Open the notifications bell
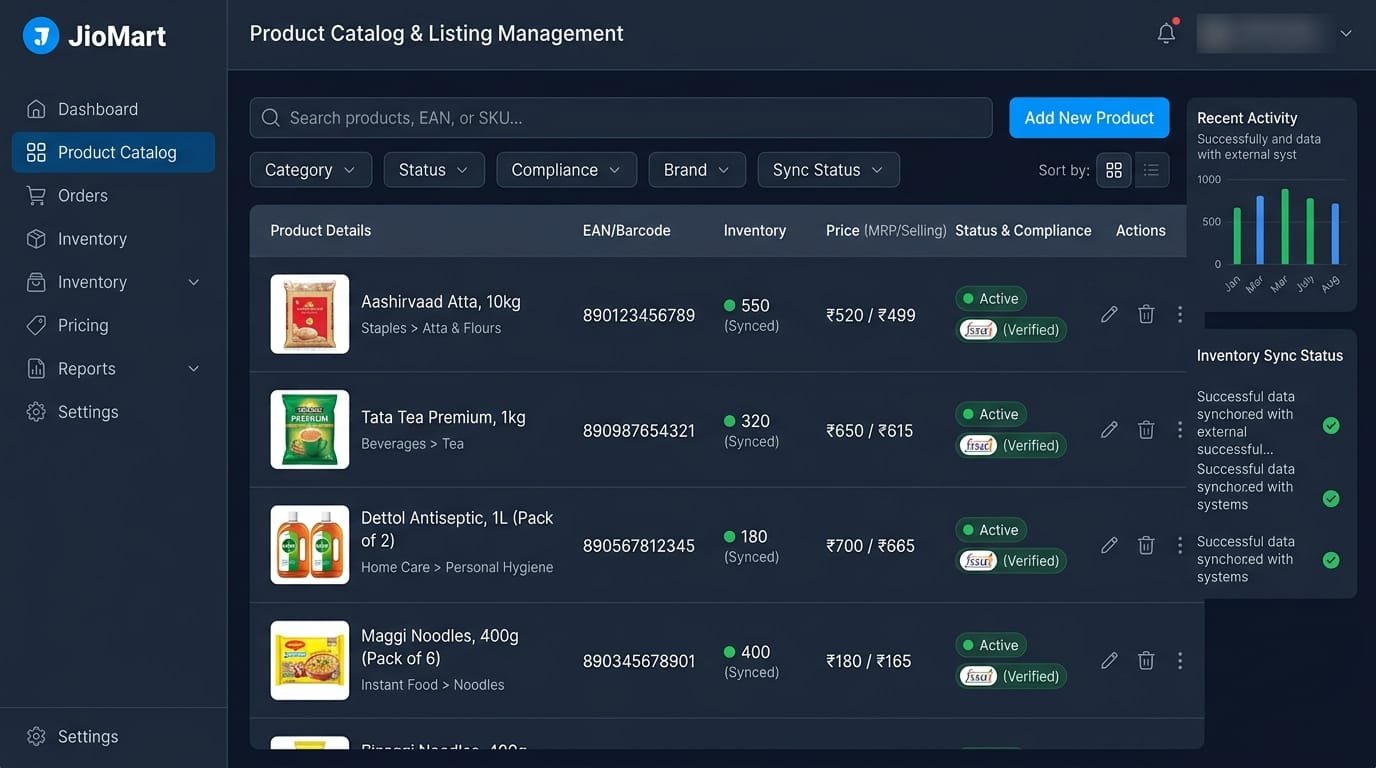Viewport: 1376px width, 768px height. pyautogui.click(x=1166, y=33)
